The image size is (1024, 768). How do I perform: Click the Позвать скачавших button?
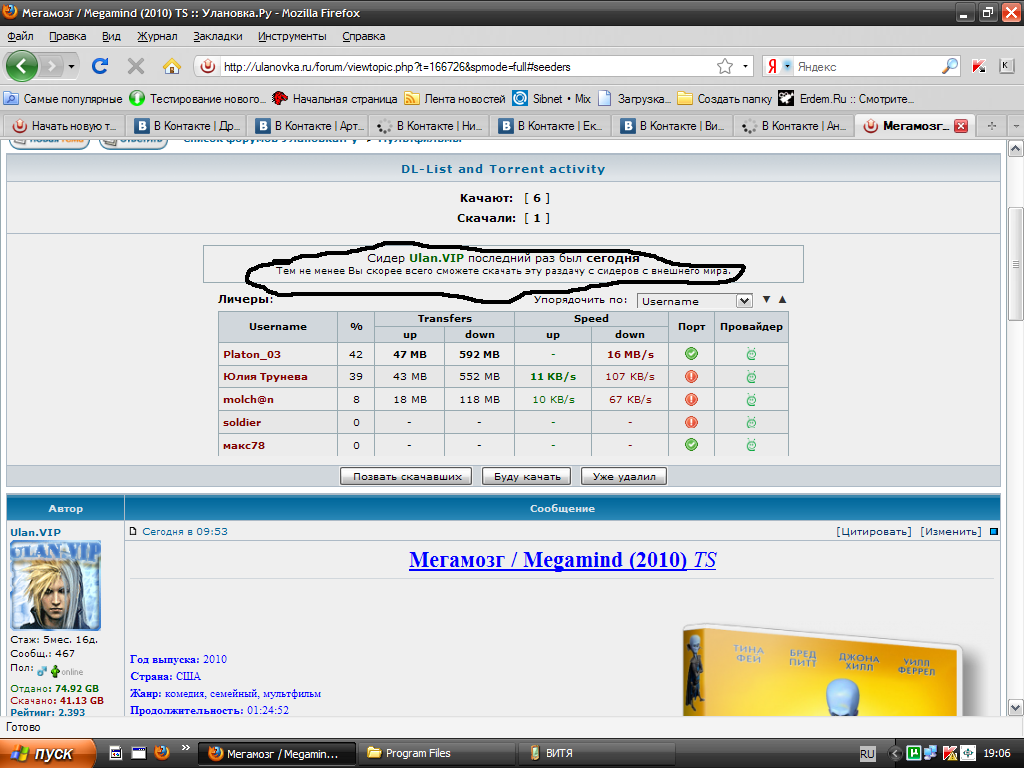408,476
